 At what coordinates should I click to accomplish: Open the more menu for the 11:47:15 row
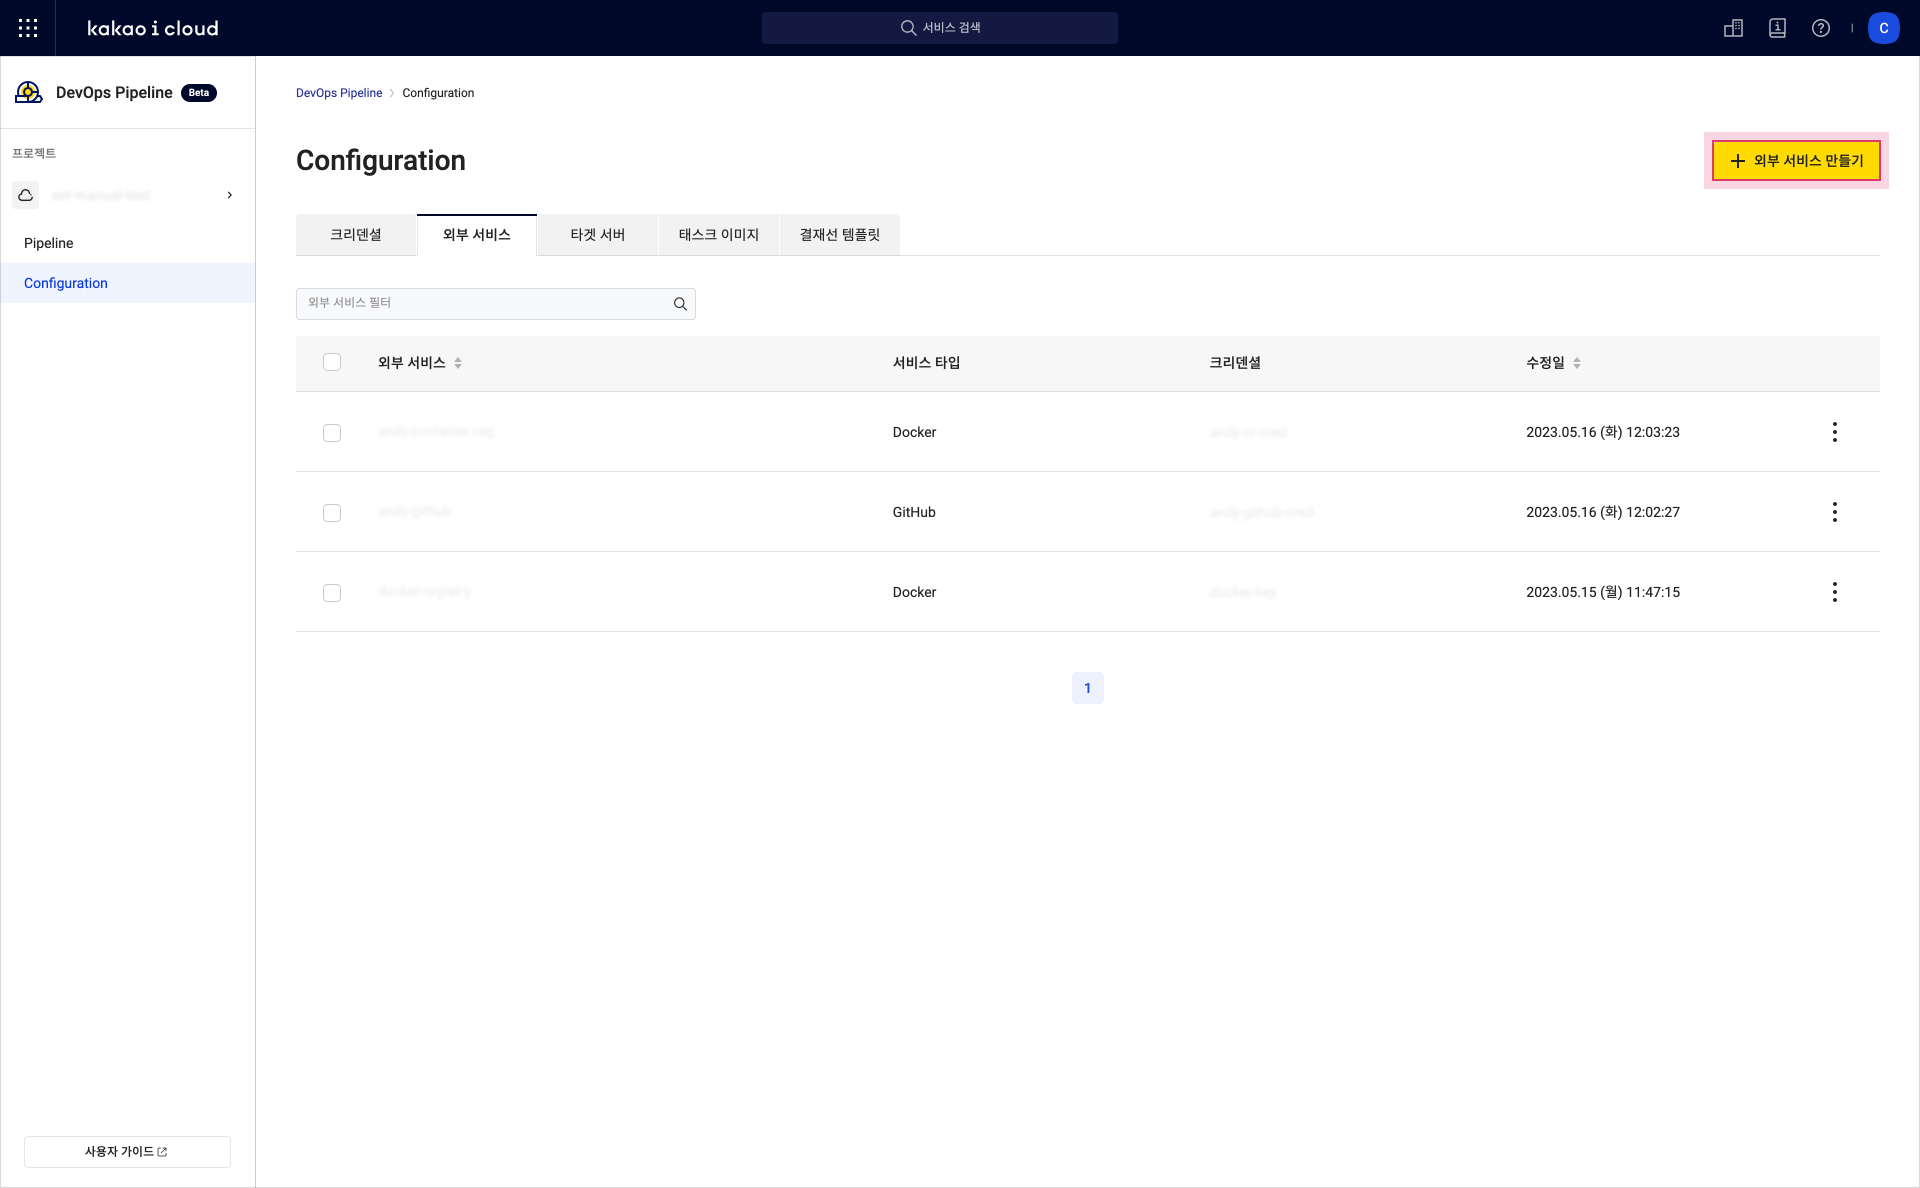pos(1834,592)
